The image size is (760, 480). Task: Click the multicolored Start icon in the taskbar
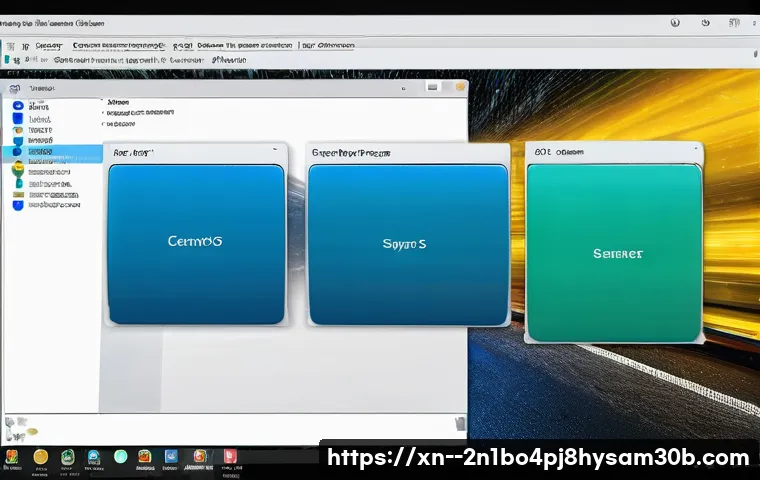click(12, 457)
